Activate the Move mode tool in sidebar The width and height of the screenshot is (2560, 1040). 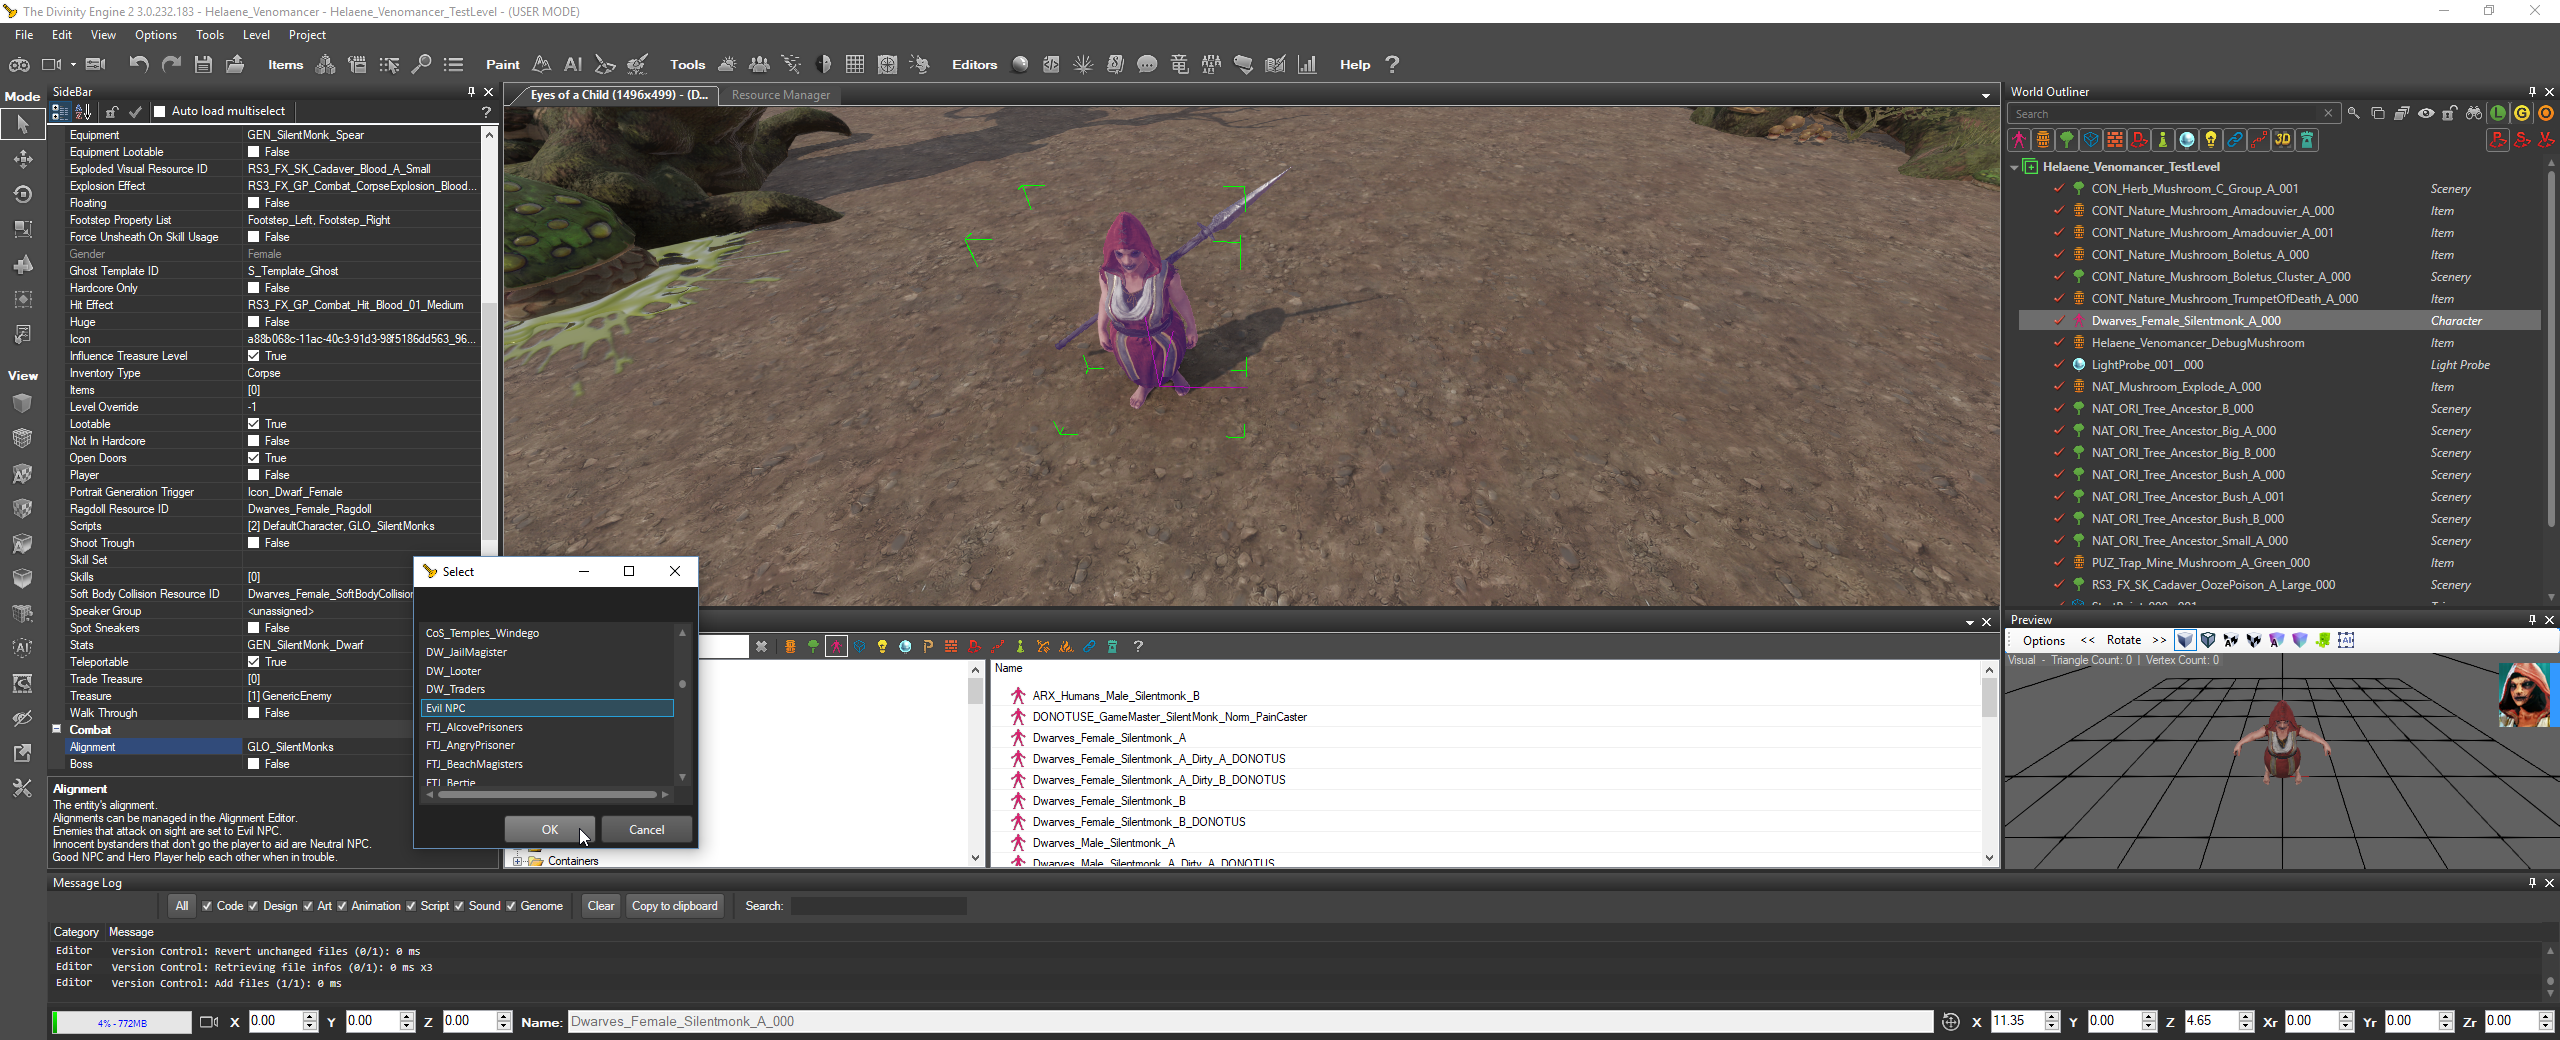(x=22, y=159)
